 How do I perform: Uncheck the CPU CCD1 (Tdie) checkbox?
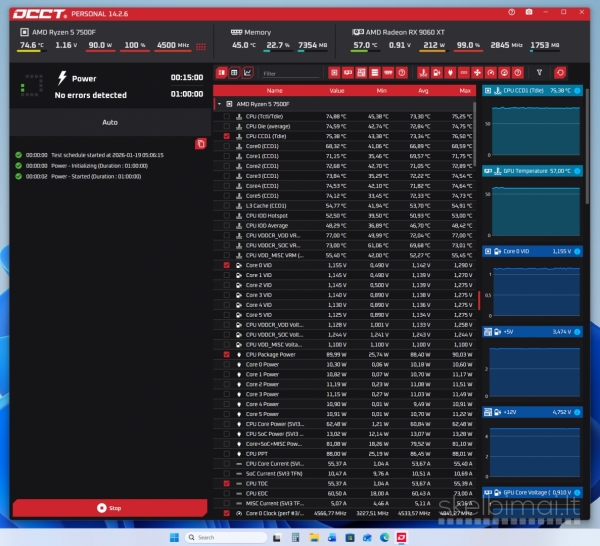click(227, 136)
